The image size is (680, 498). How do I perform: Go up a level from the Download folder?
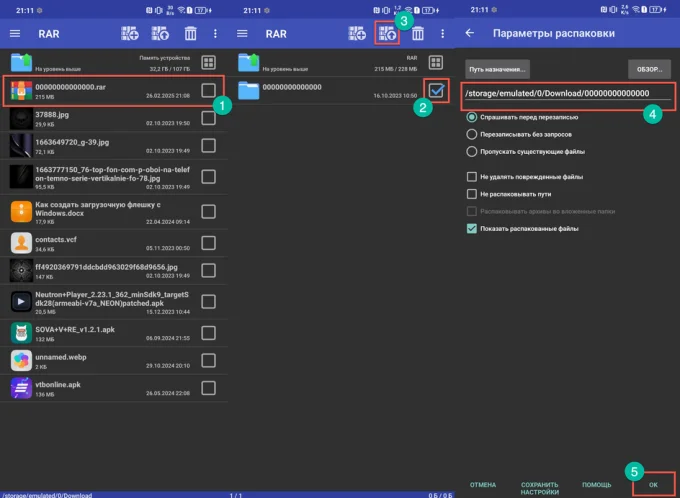click(x=21, y=62)
